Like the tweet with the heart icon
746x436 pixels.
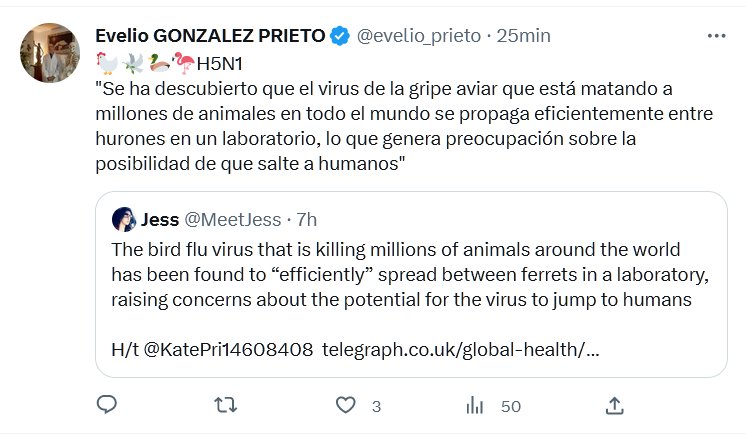click(346, 405)
